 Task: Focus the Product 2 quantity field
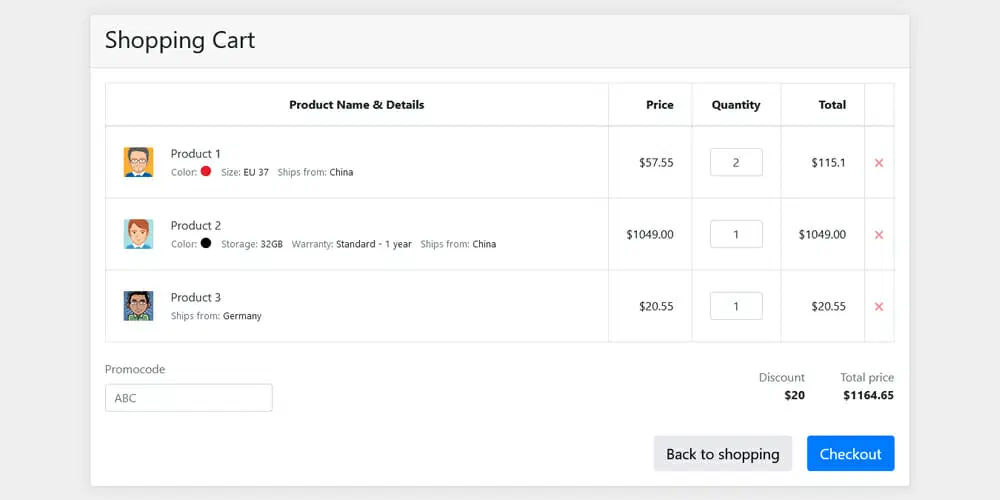(x=736, y=234)
